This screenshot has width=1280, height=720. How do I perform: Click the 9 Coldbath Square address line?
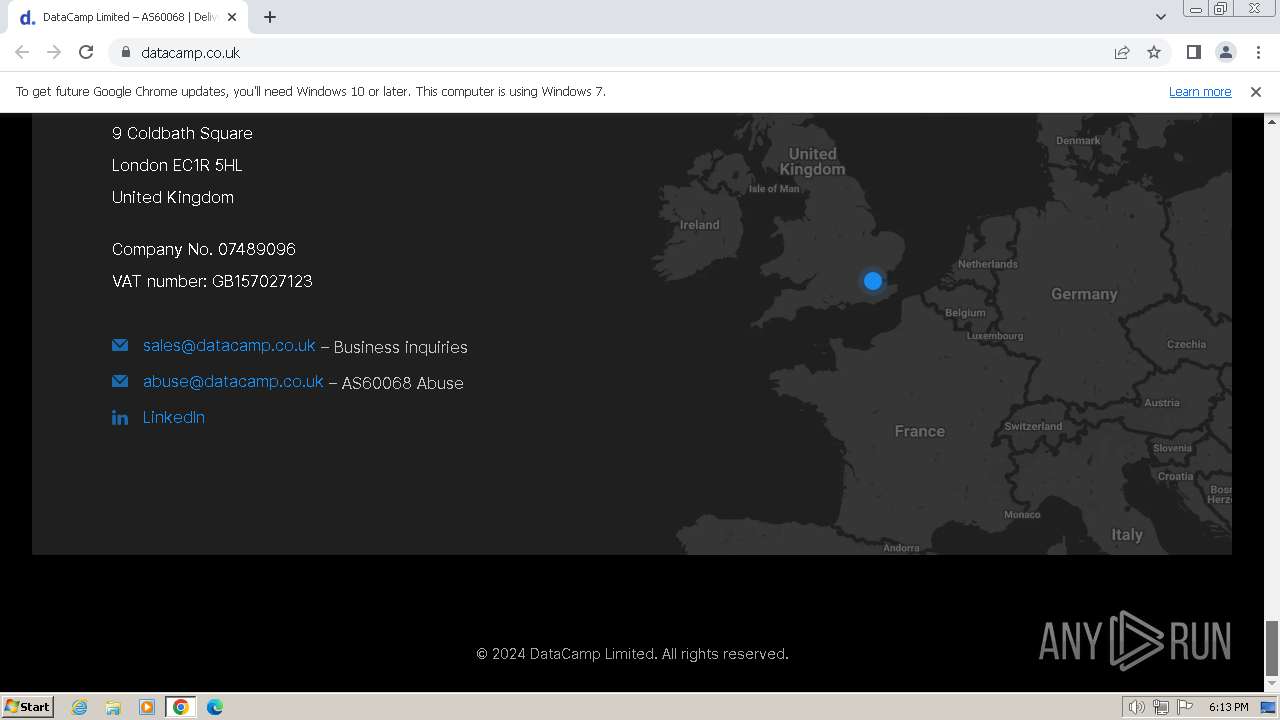tap(182, 133)
